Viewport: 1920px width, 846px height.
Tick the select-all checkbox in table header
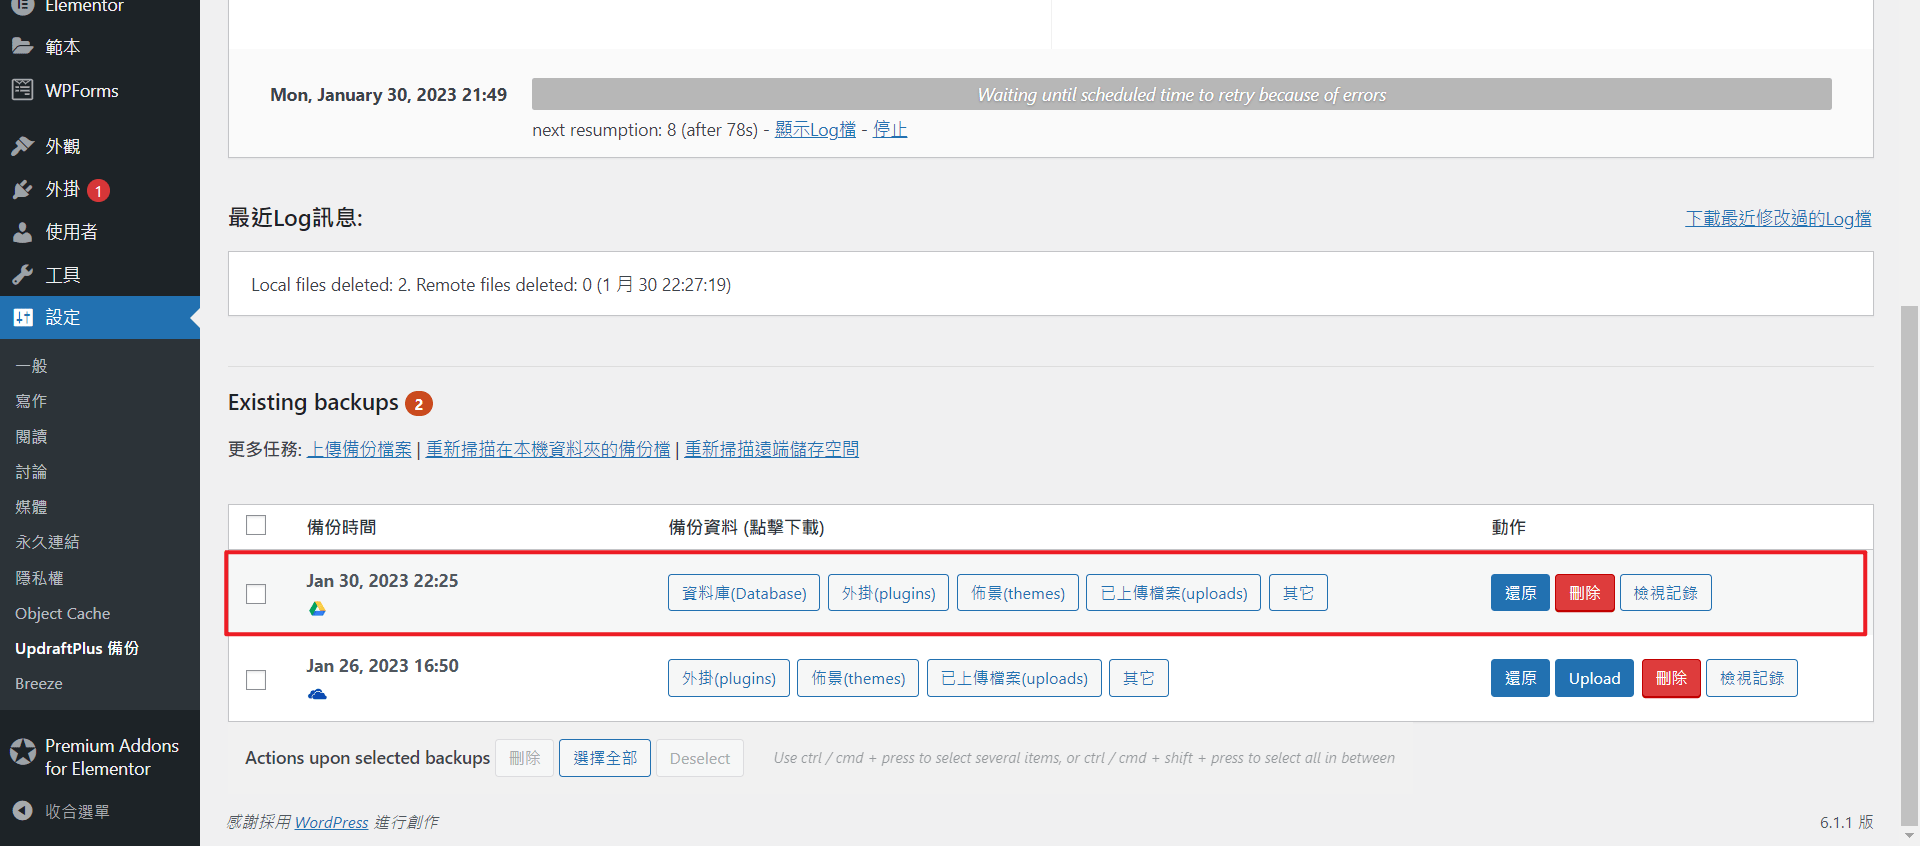[x=256, y=525]
